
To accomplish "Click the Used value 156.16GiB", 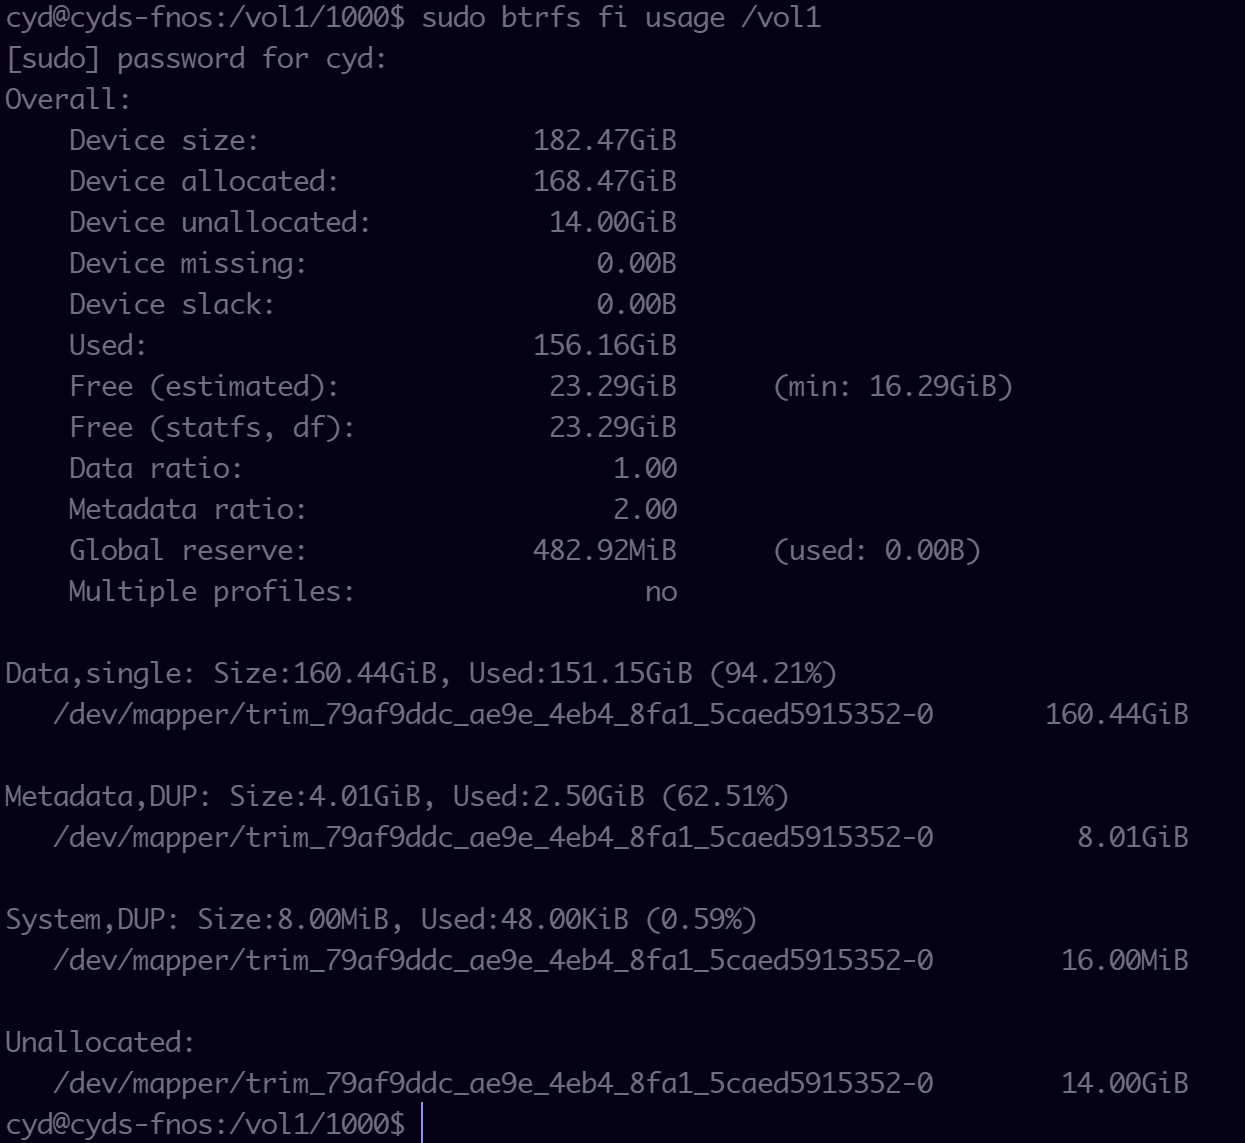I will point(605,345).
